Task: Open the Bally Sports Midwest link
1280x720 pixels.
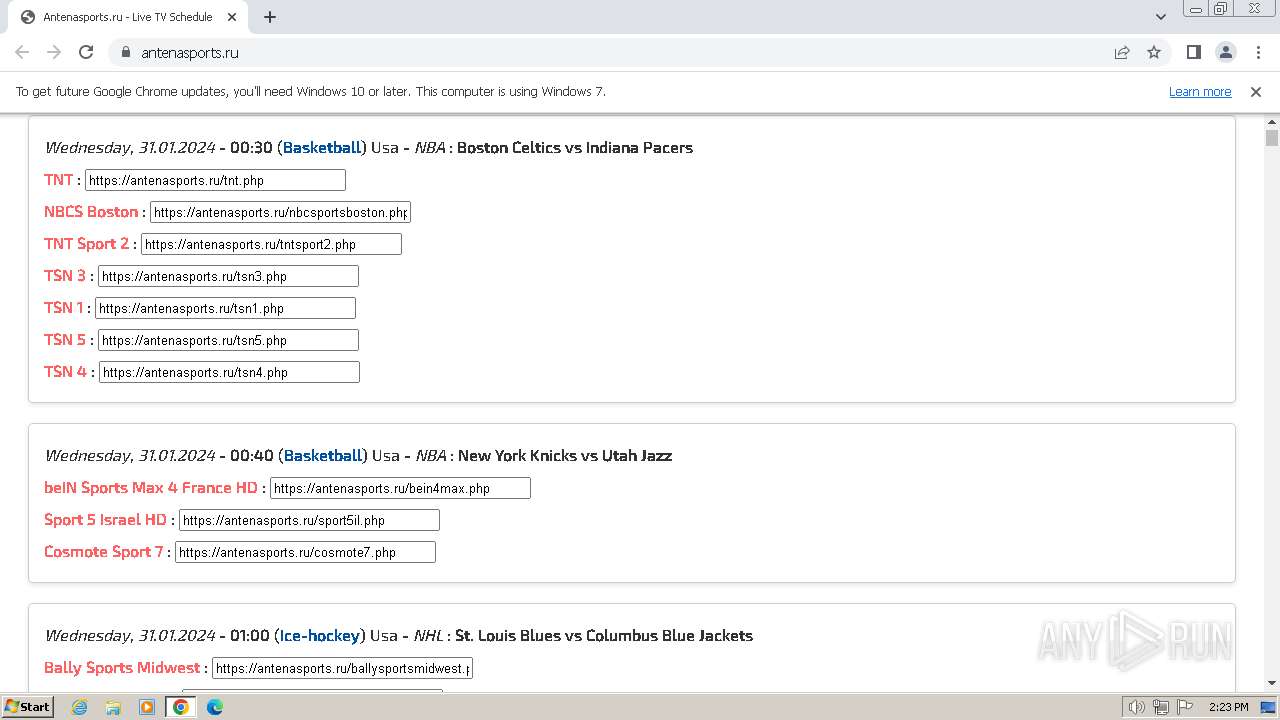Action: pos(122,668)
